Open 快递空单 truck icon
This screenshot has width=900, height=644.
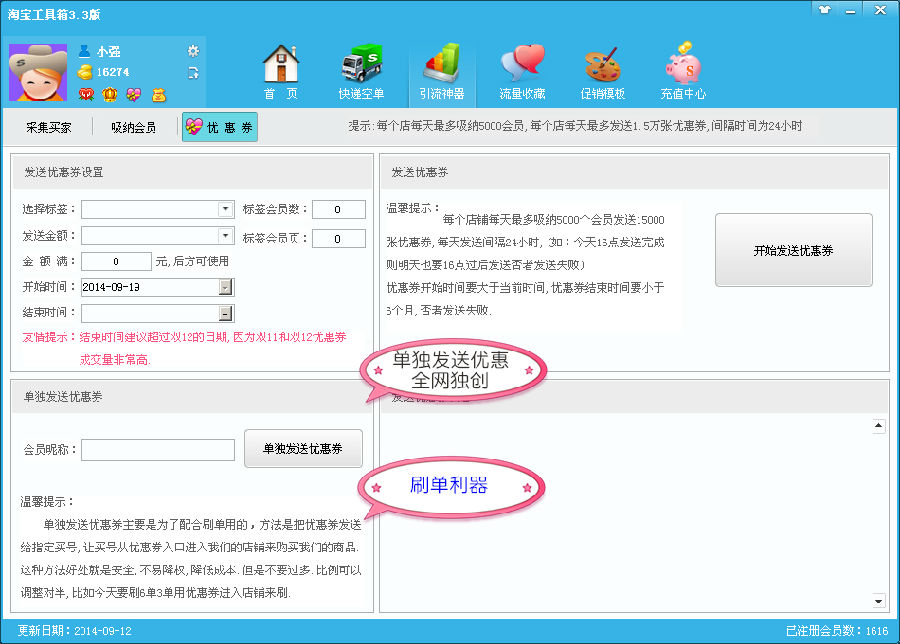(361, 70)
